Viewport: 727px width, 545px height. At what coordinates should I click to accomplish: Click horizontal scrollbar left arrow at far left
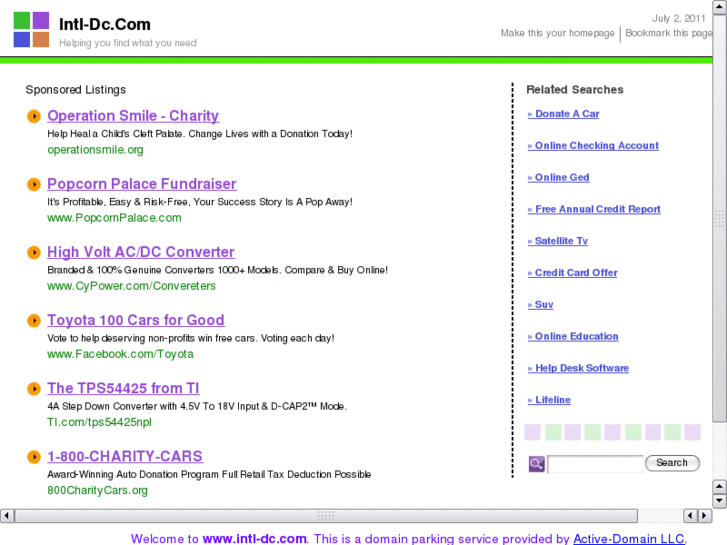(7, 515)
